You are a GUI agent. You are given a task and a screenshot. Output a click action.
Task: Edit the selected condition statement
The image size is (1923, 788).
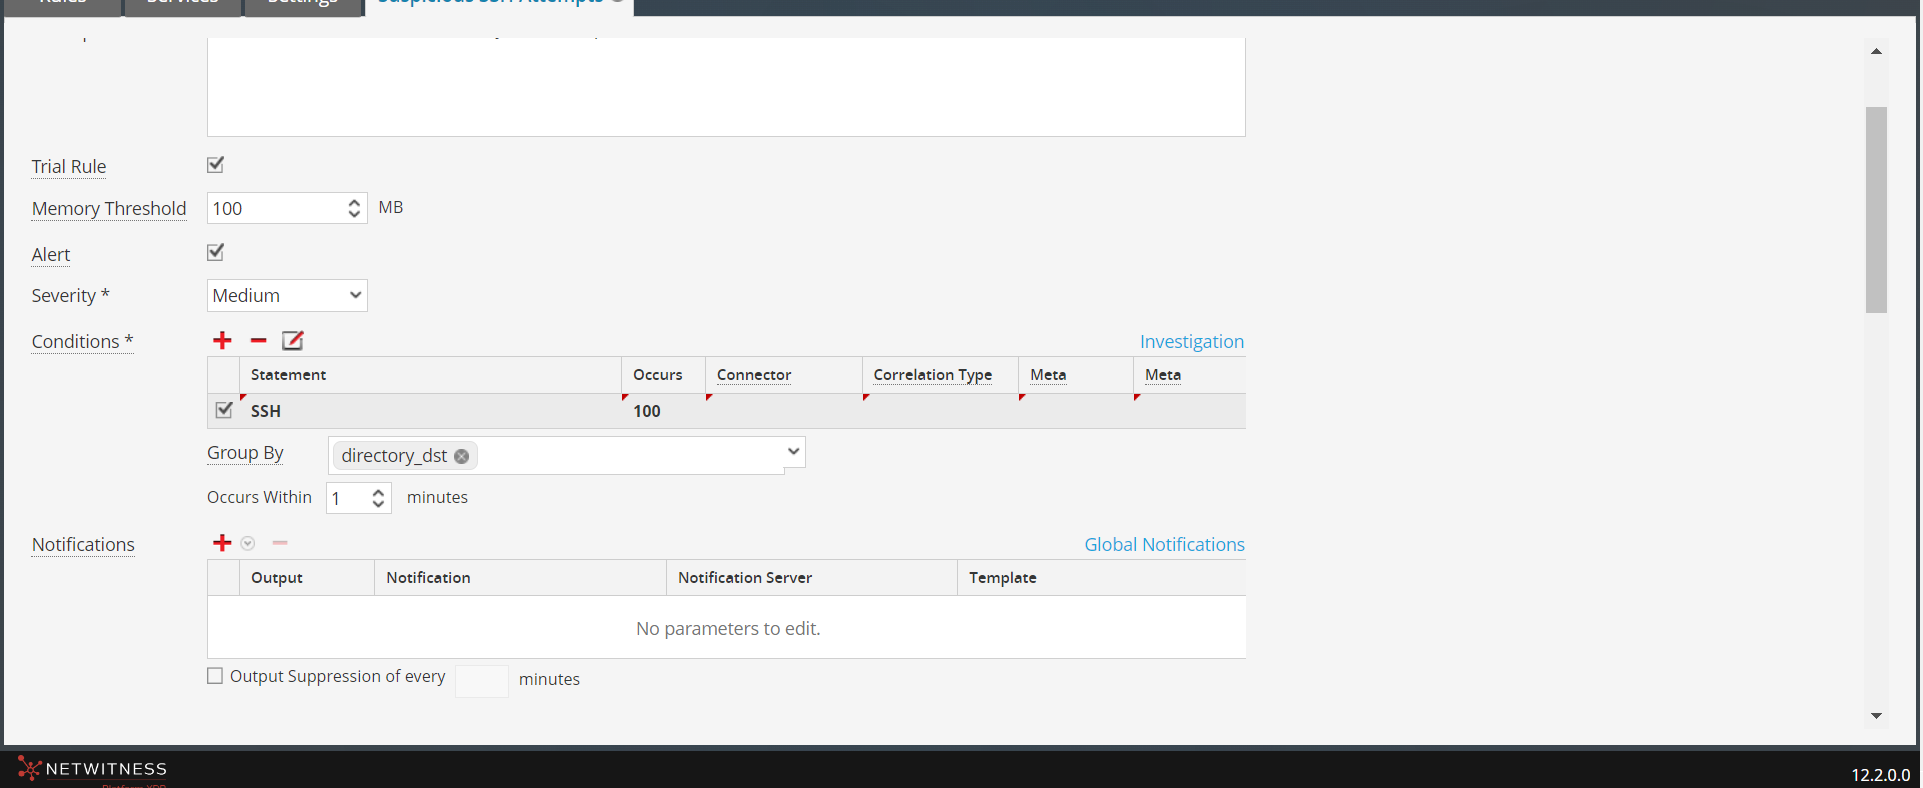click(293, 341)
